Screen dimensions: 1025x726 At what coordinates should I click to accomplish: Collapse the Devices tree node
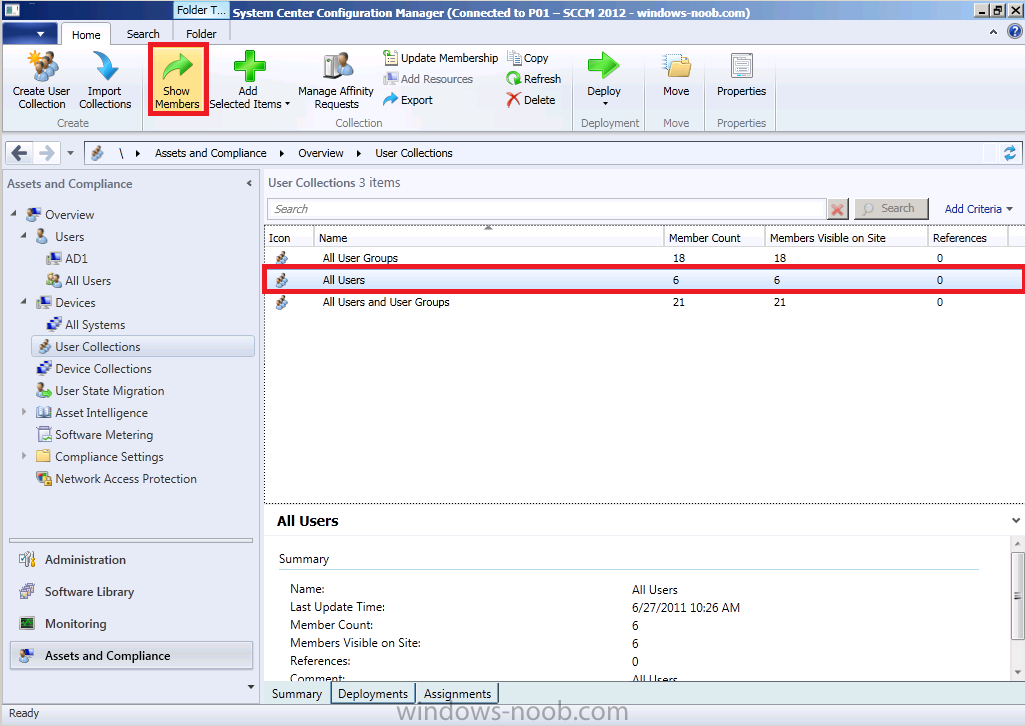pos(24,302)
